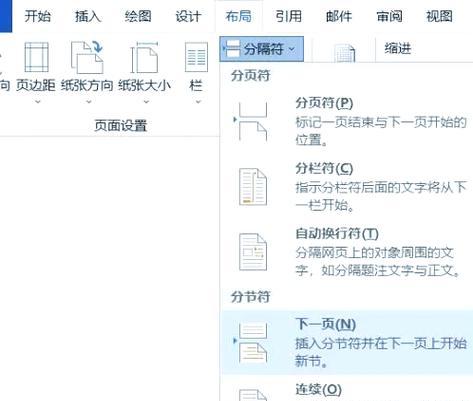473x401 pixels.
Task: Click description '标记一页结束与下一页开始的位置。'
Action: point(381,131)
